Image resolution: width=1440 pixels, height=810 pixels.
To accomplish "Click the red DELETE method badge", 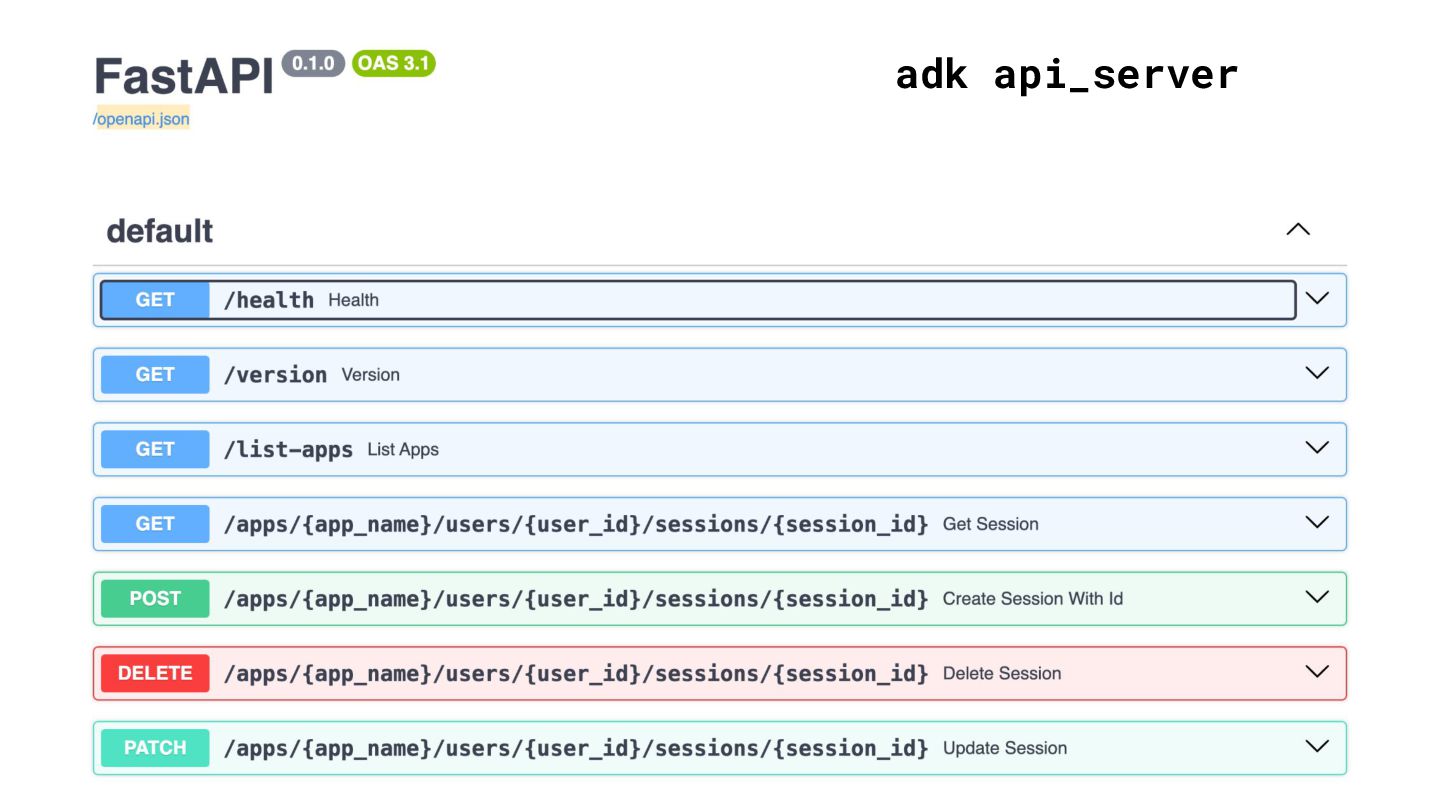I will (x=155, y=673).
